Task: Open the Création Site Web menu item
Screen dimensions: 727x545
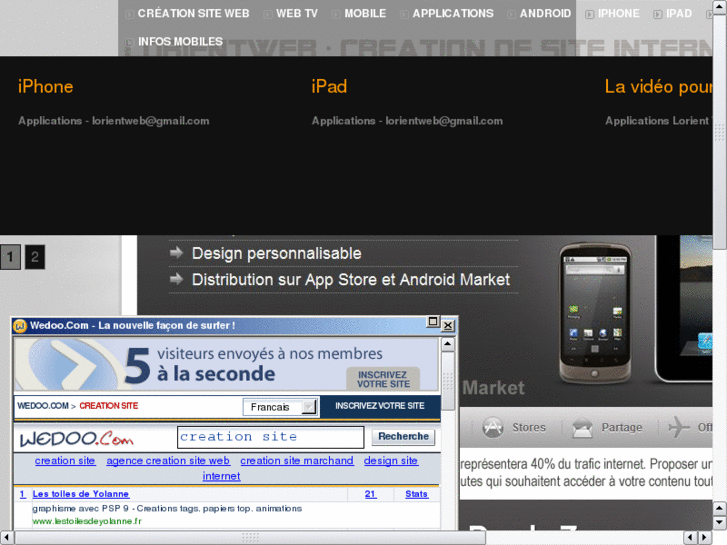Action: (193, 13)
